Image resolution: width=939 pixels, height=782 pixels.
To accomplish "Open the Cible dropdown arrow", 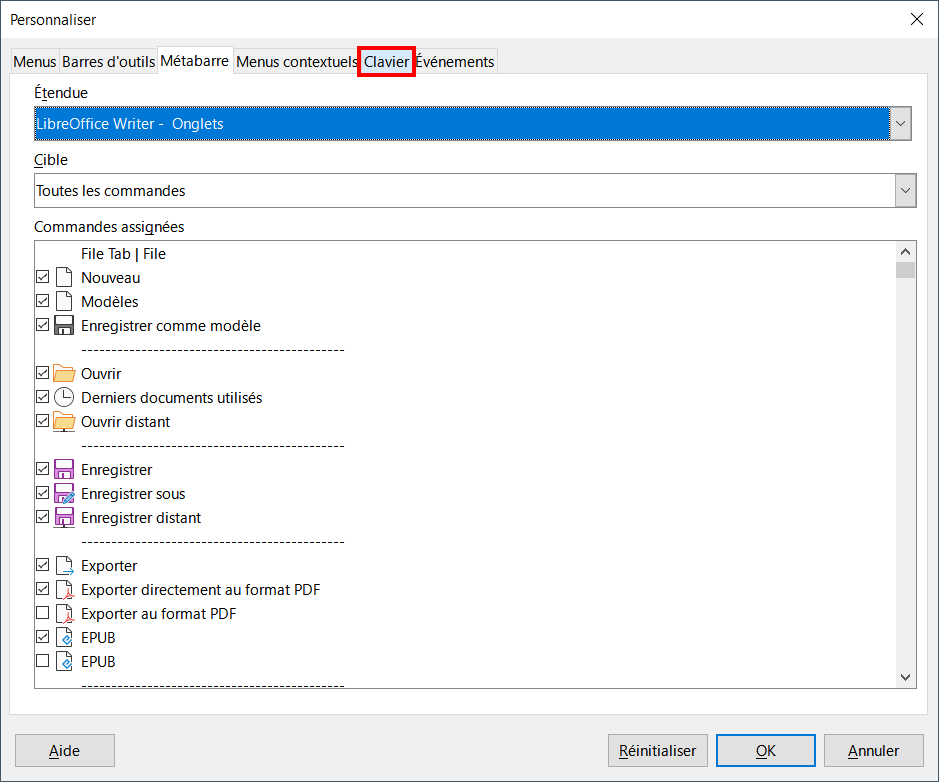I will (905, 190).
